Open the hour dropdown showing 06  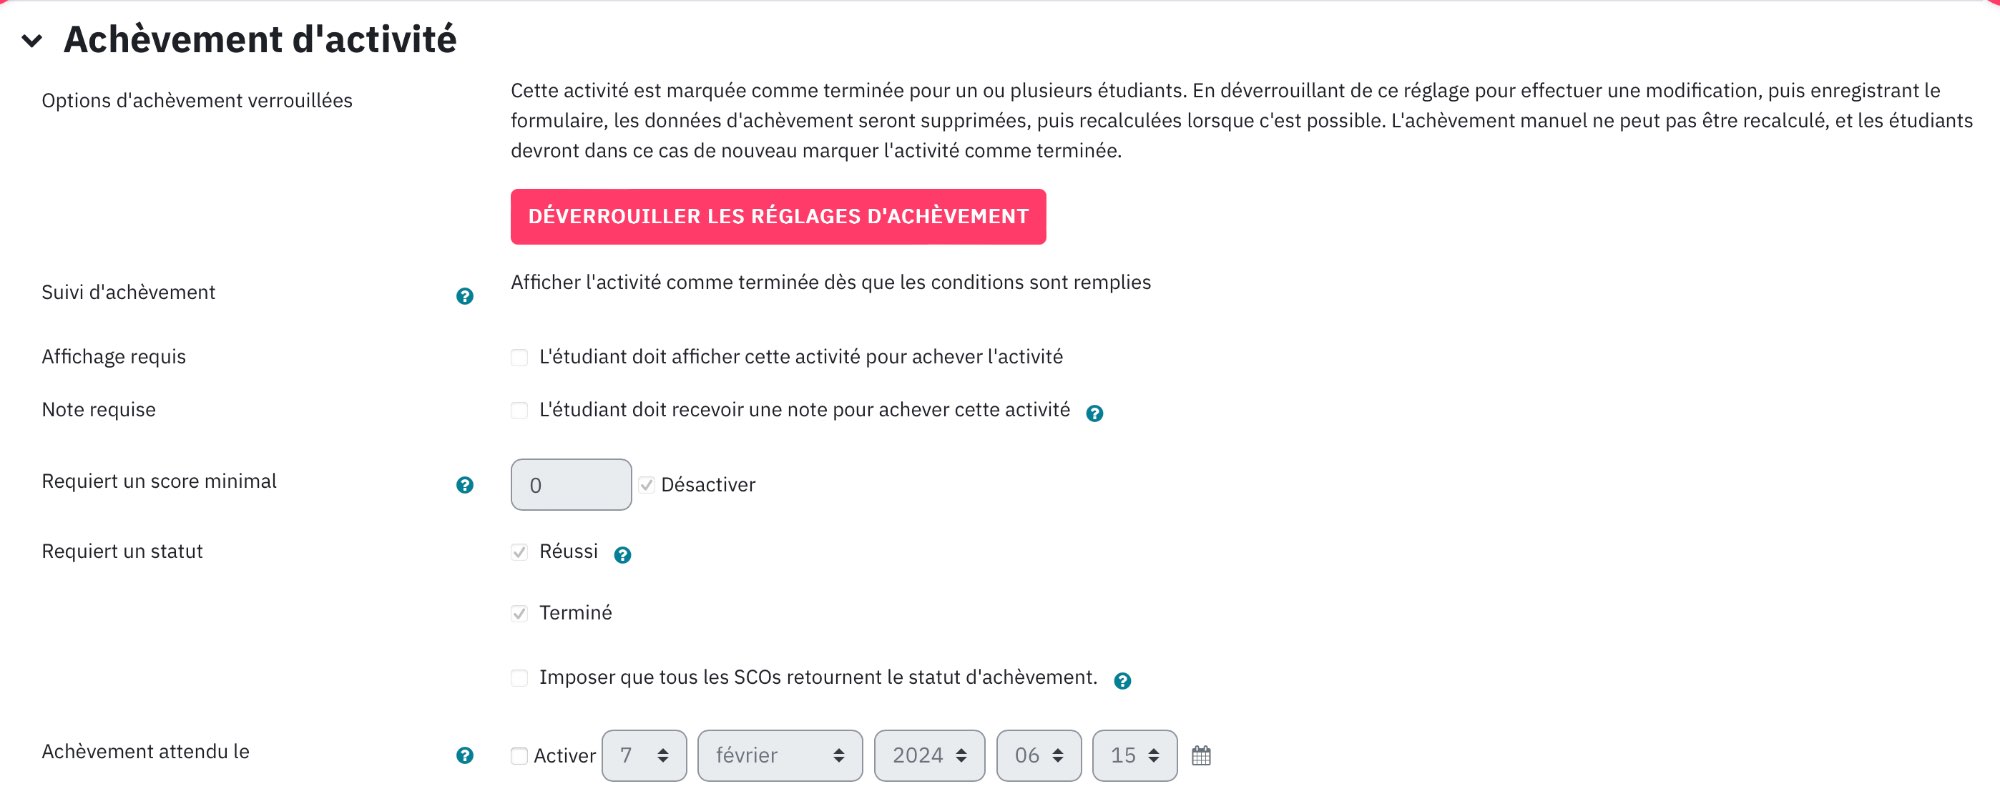click(1039, 755)
